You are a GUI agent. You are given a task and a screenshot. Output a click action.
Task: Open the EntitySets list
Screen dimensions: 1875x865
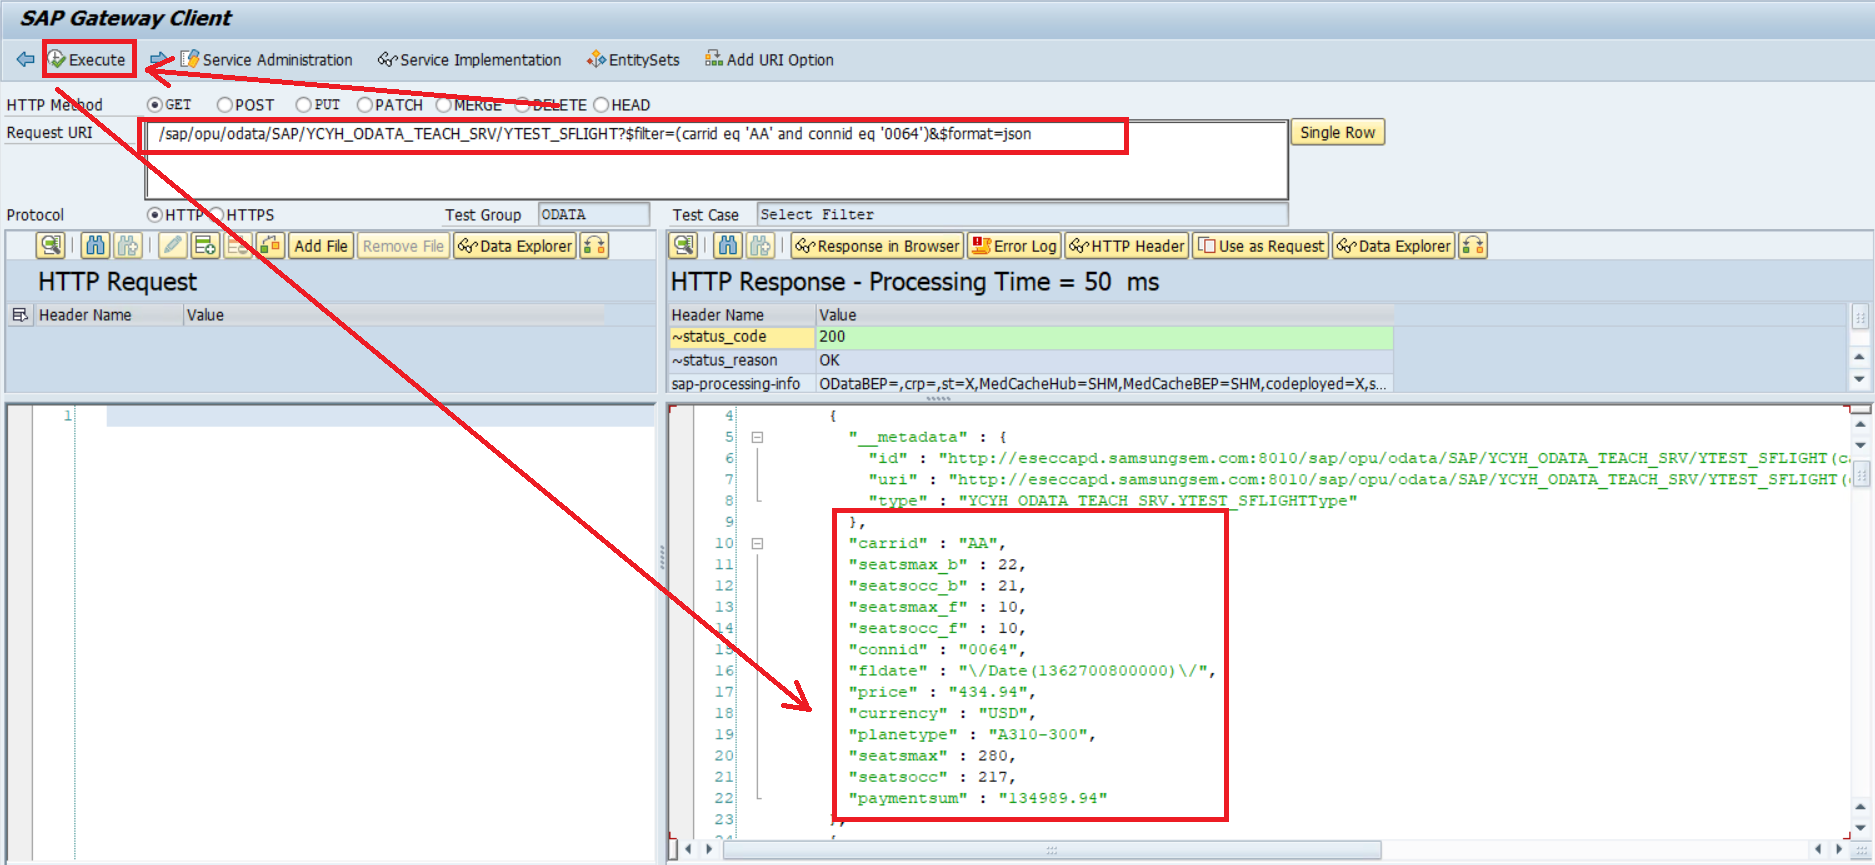633,60
